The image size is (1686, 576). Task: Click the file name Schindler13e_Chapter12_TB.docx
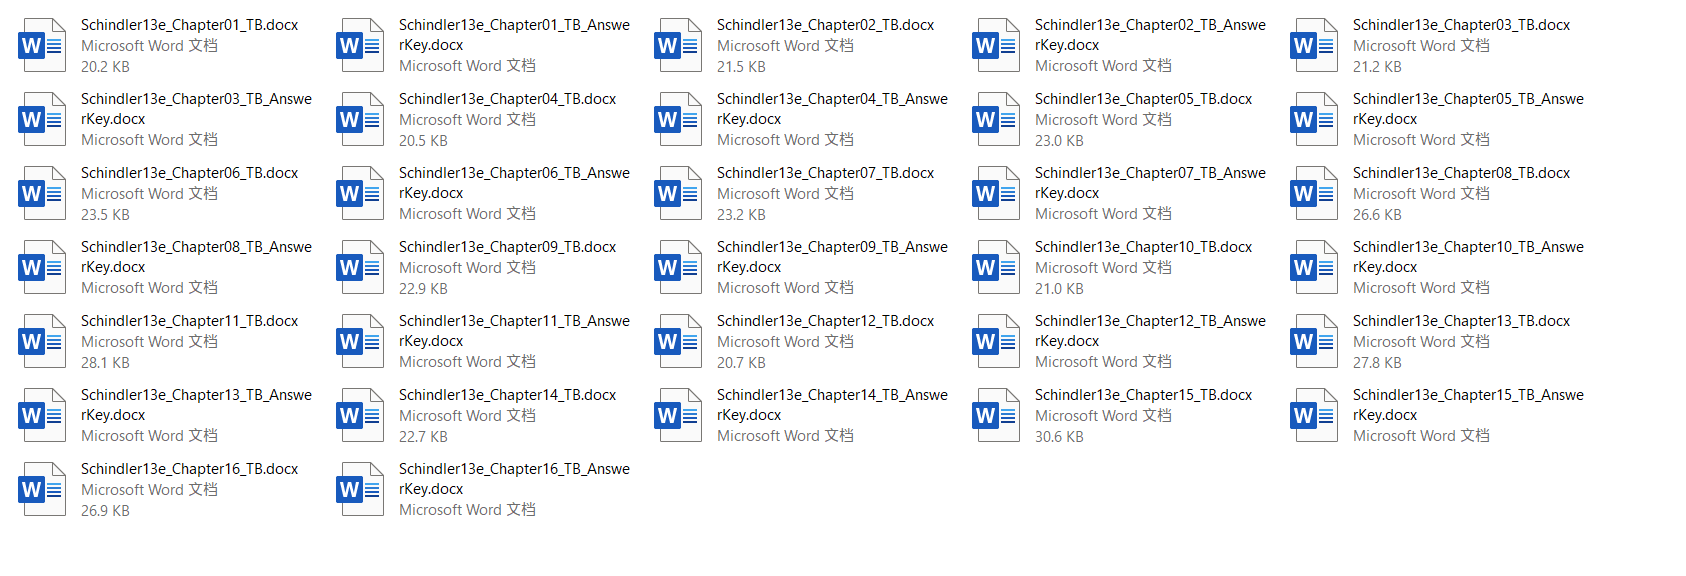tap(825, 321)
